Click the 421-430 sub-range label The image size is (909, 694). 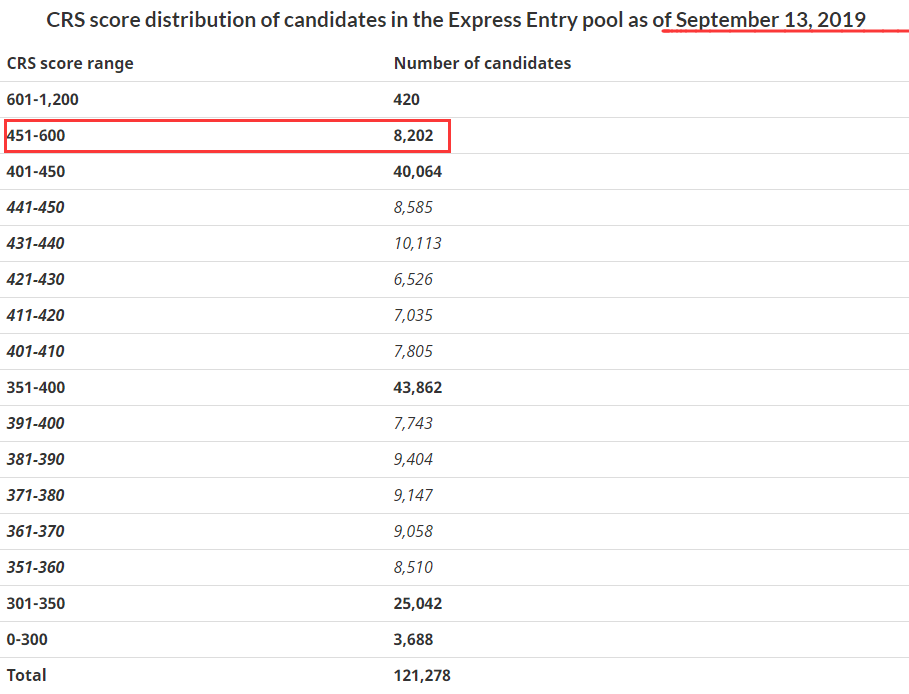tap(35, 279)
